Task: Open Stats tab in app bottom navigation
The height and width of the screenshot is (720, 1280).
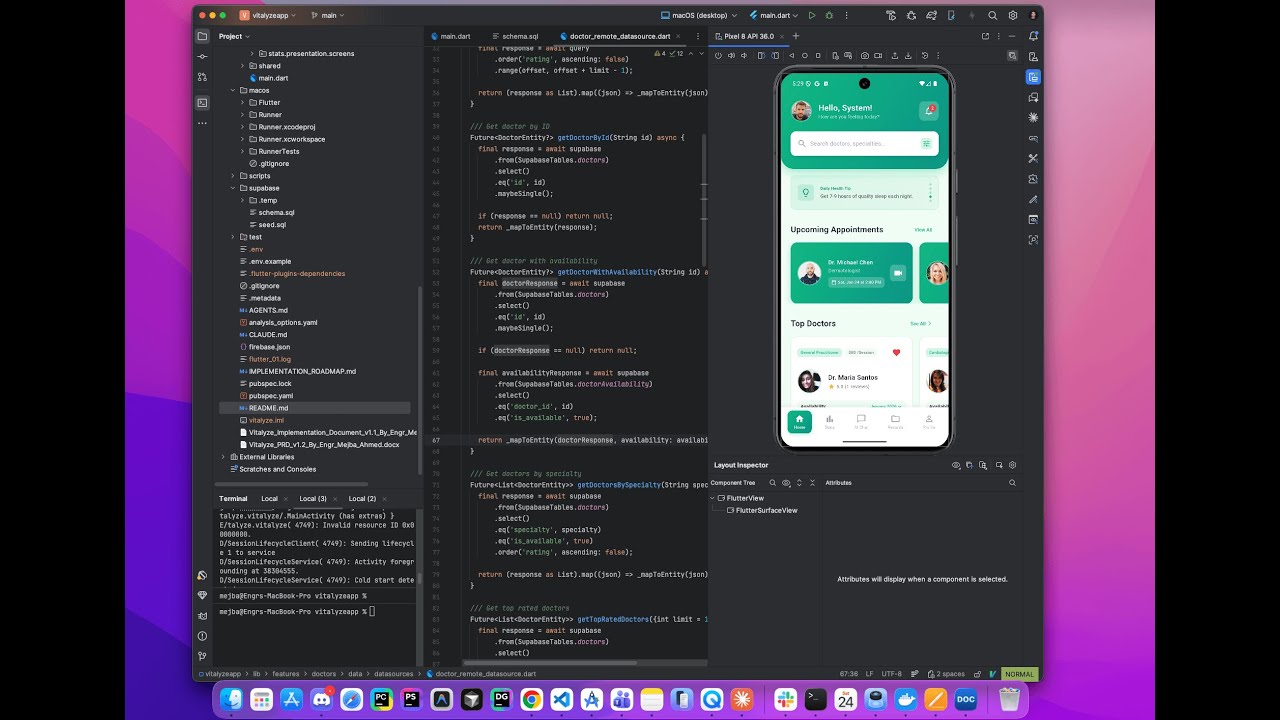Action: [829, 421]
